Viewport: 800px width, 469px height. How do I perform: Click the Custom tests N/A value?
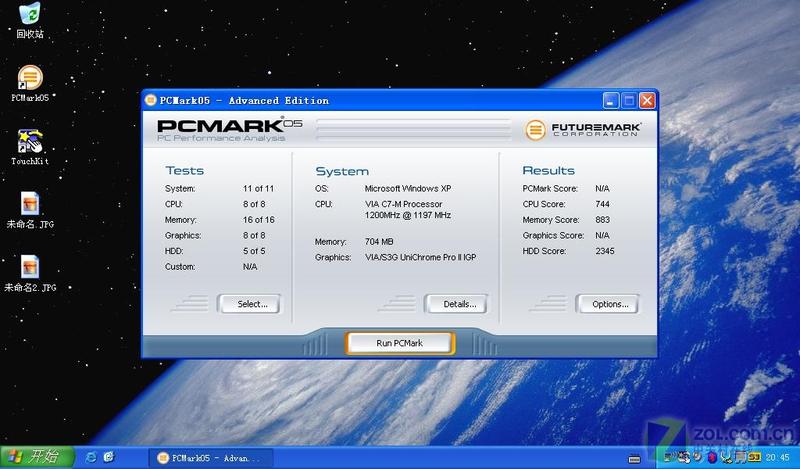(250, 266)
